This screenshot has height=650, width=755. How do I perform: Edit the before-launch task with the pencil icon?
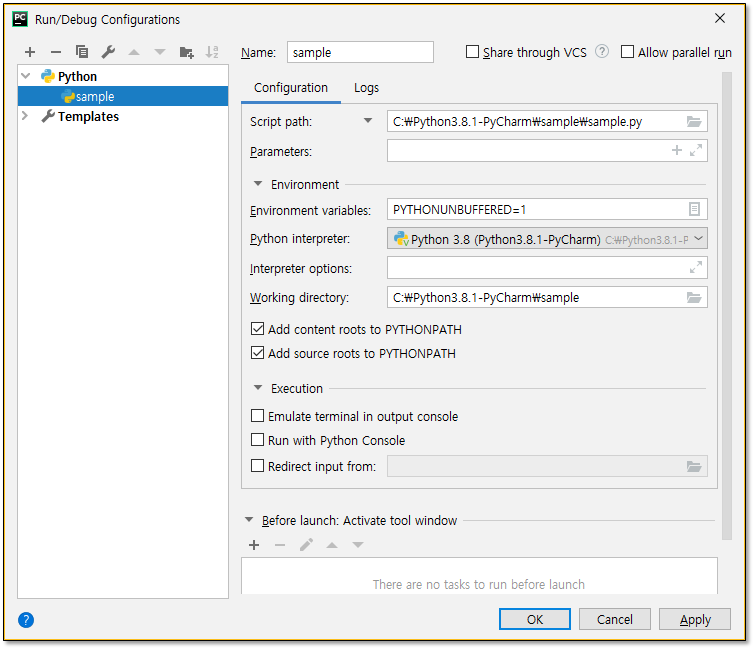(x=306, y=545)
